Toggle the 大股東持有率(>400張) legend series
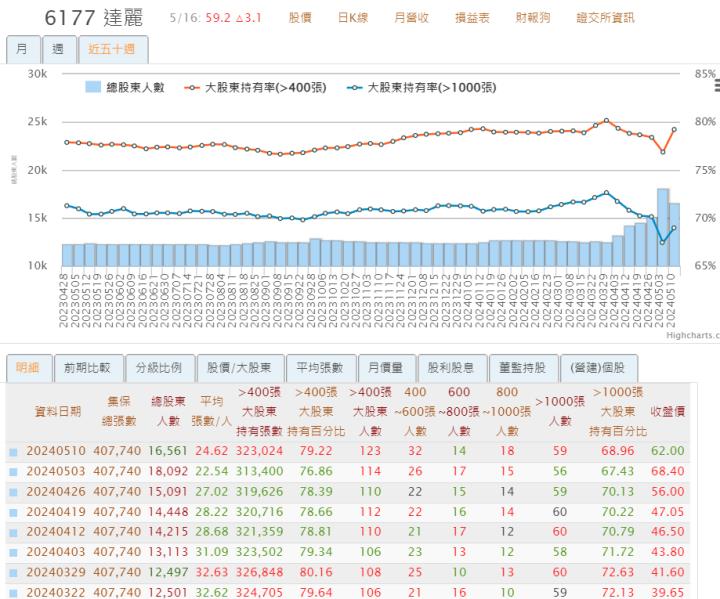The height and width of the screenshot is (599, 720). 255,87
